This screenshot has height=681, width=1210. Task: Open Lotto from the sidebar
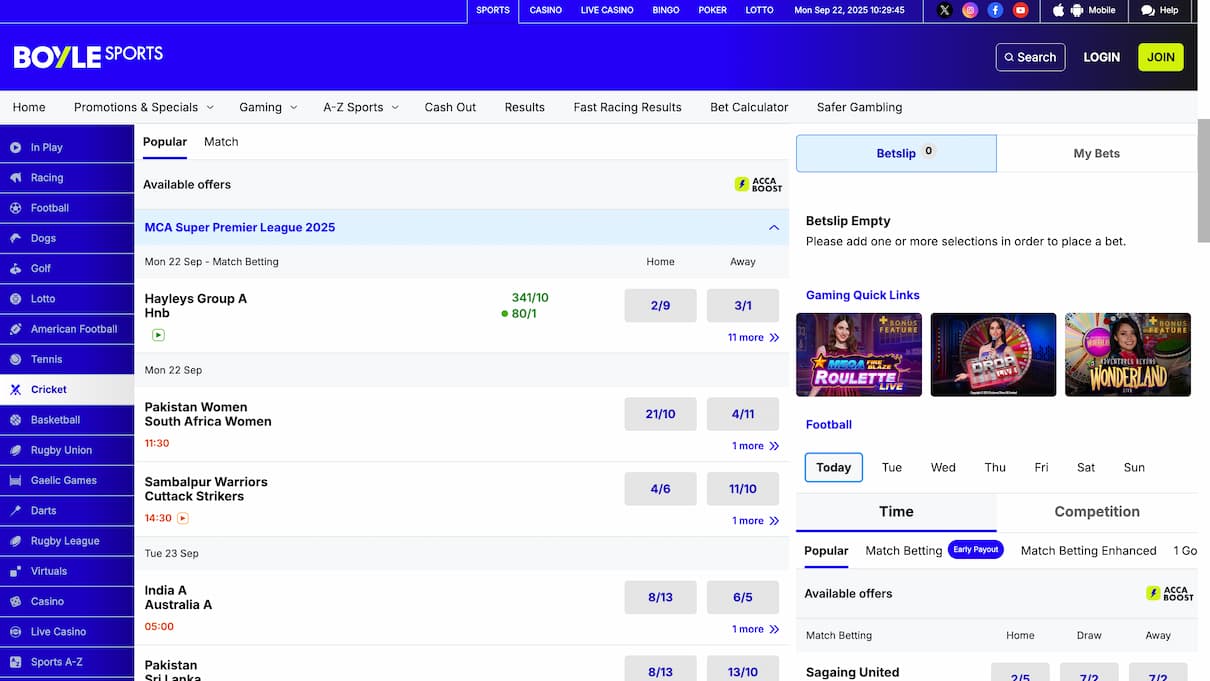[67, 298]
